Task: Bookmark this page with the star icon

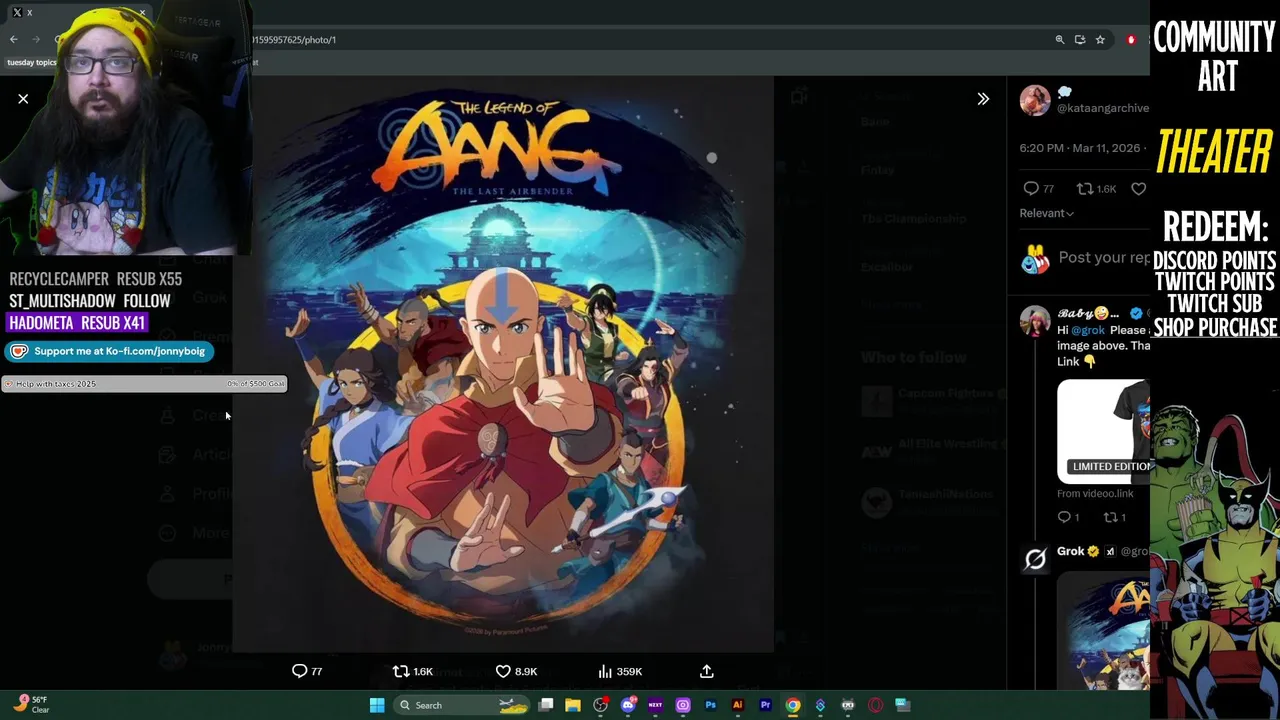Action: click(x=1100, y=40)
